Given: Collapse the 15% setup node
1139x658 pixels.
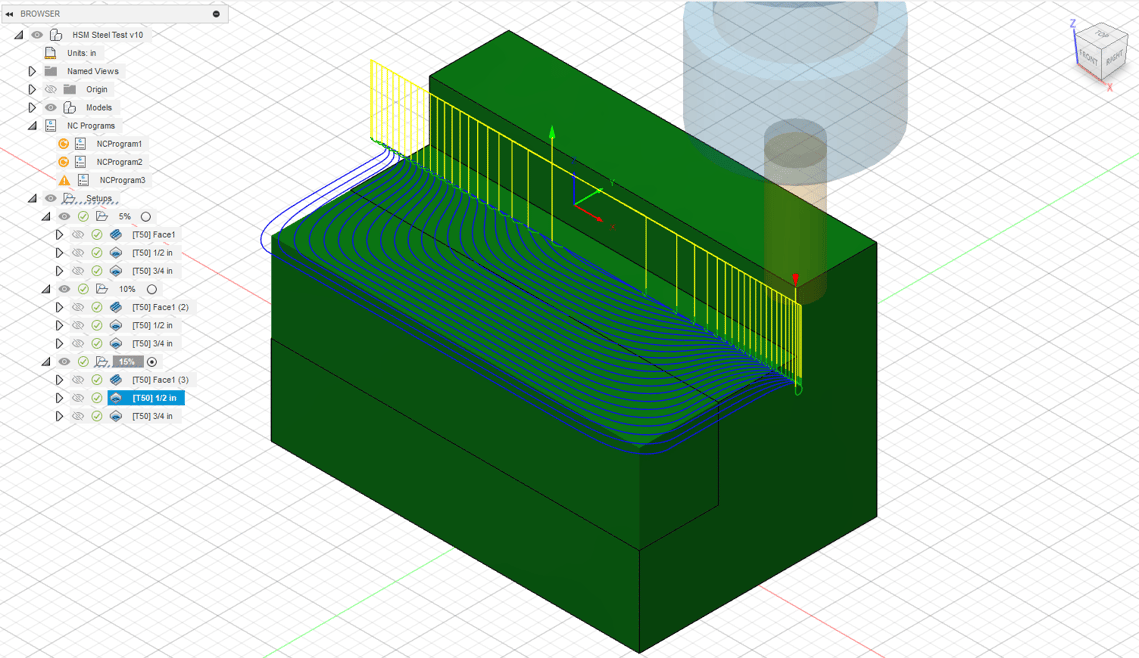Looking at the screenshot, I should 46,362.
